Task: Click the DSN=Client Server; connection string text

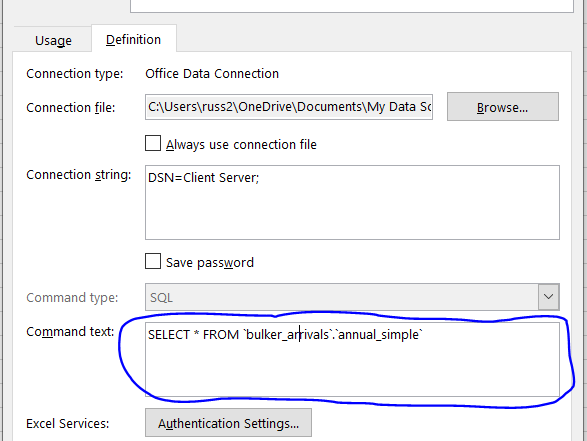Action: click(203, 177)
